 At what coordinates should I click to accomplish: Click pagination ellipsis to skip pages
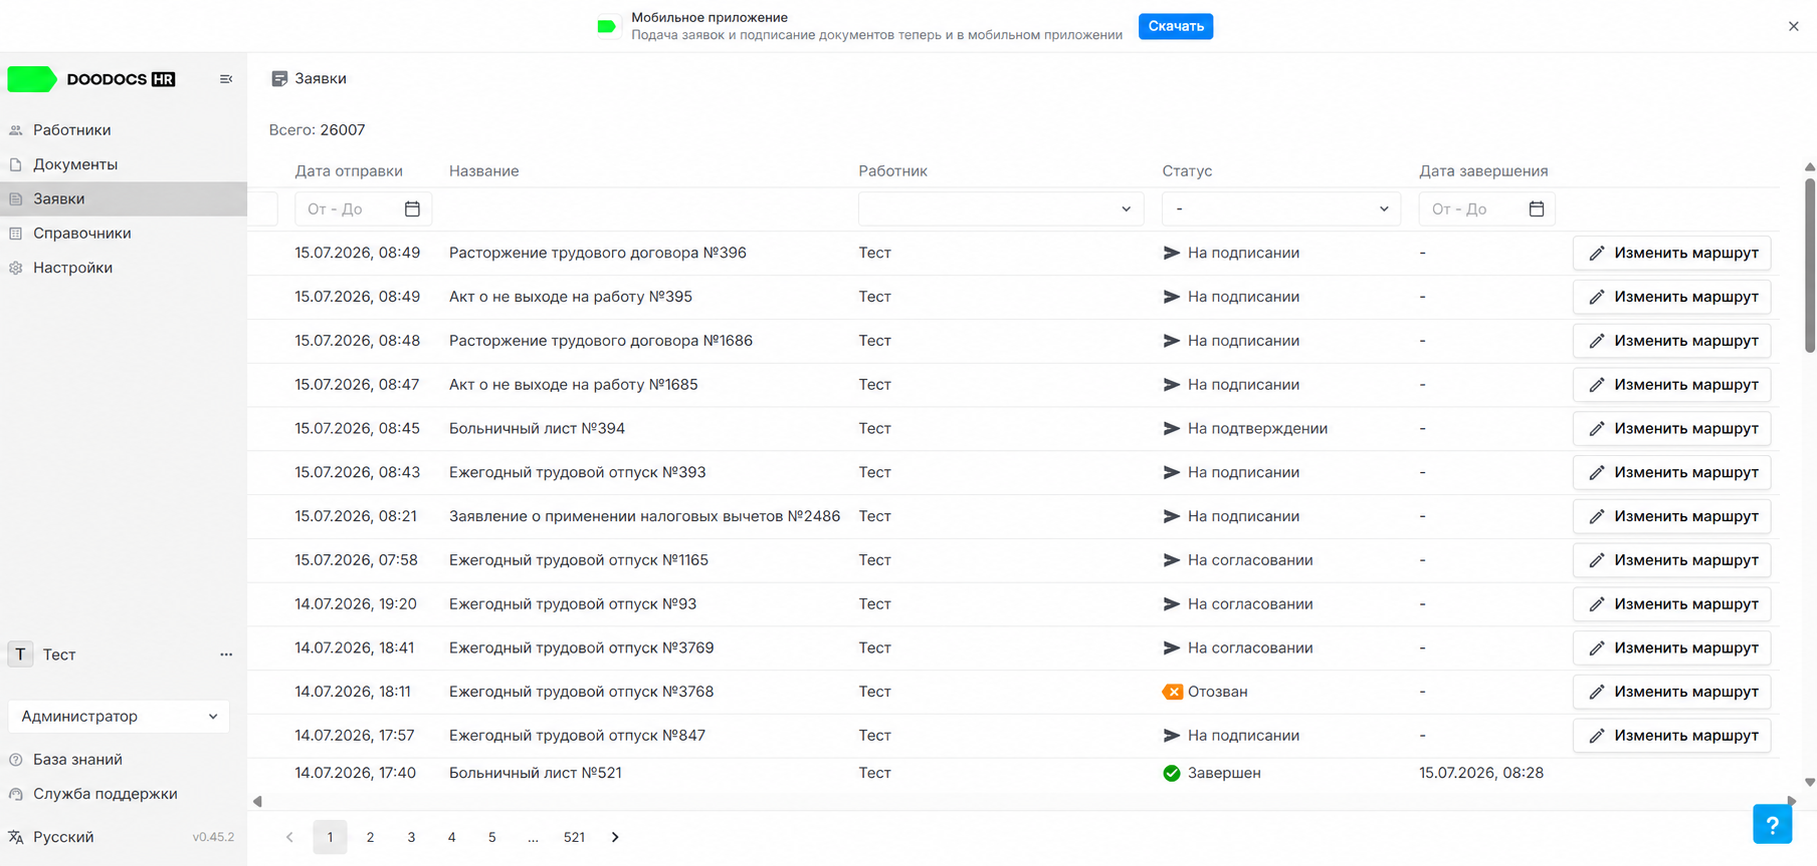pyautogui.click(x=533, y=837)
